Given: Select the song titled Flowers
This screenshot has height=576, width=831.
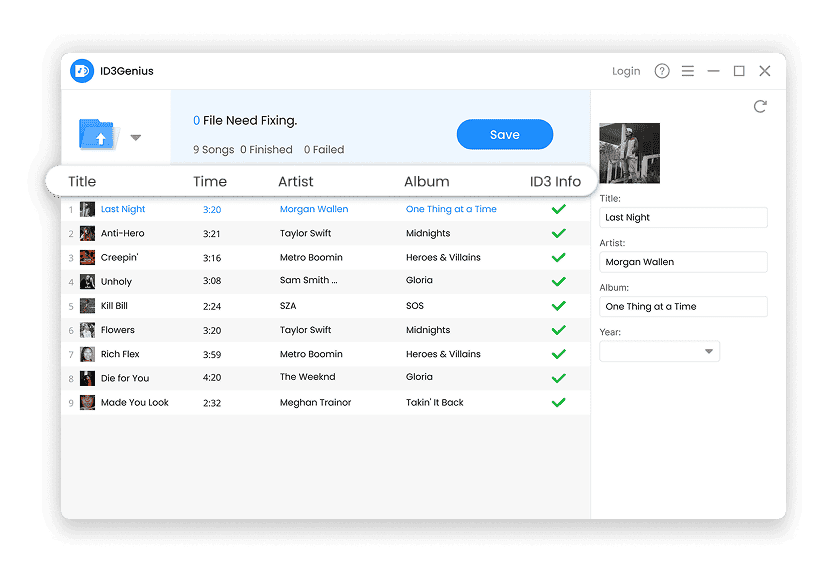Looking at the screenshot, I should pyautogui.click(x=118, y=330).
